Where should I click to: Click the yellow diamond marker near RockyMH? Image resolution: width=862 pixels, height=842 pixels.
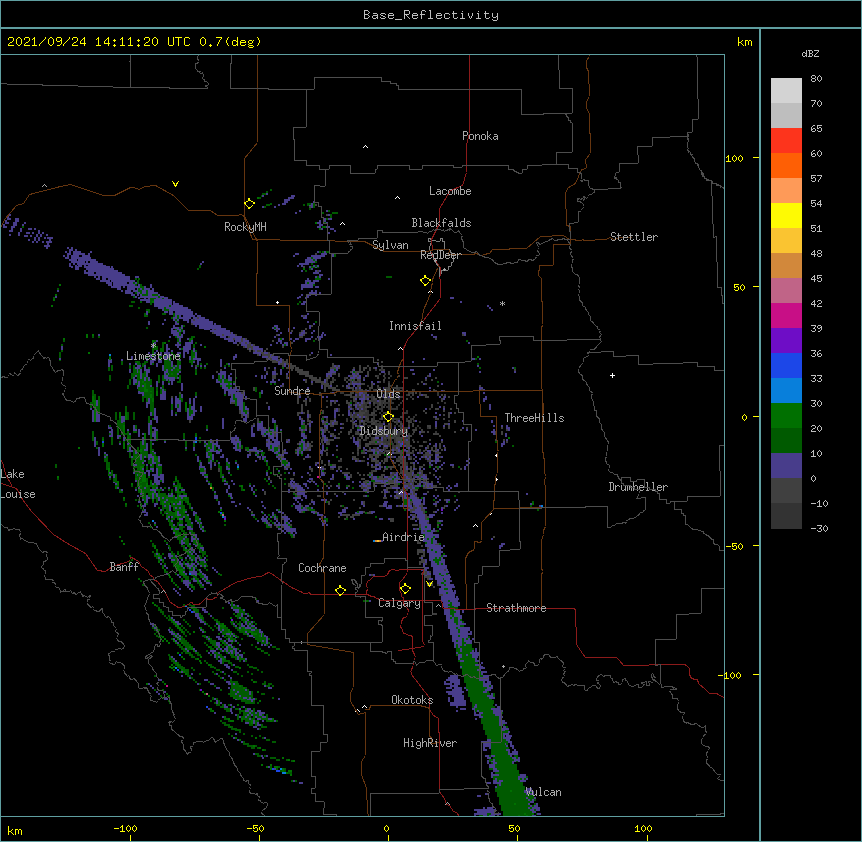coord(250,204)
